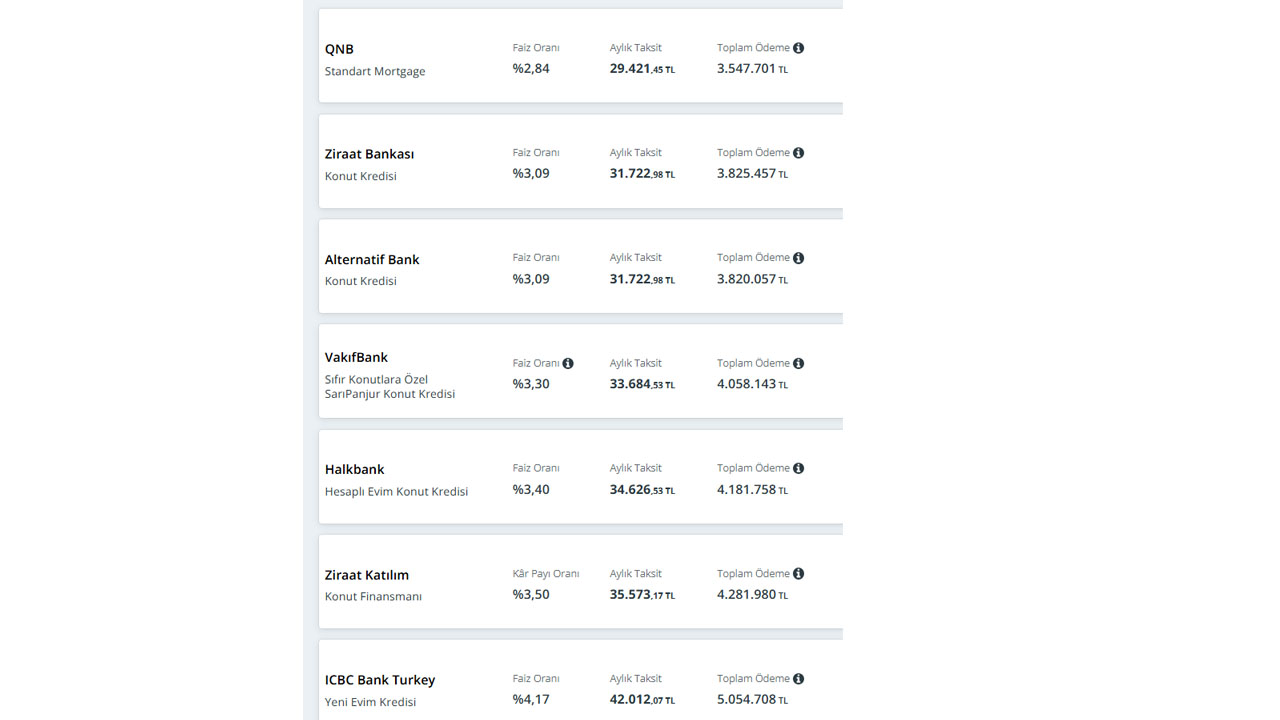Click Ziraat Katılım Konut Finansmanı product name
Screen dimensions: 1280x720
coord(373,597)
